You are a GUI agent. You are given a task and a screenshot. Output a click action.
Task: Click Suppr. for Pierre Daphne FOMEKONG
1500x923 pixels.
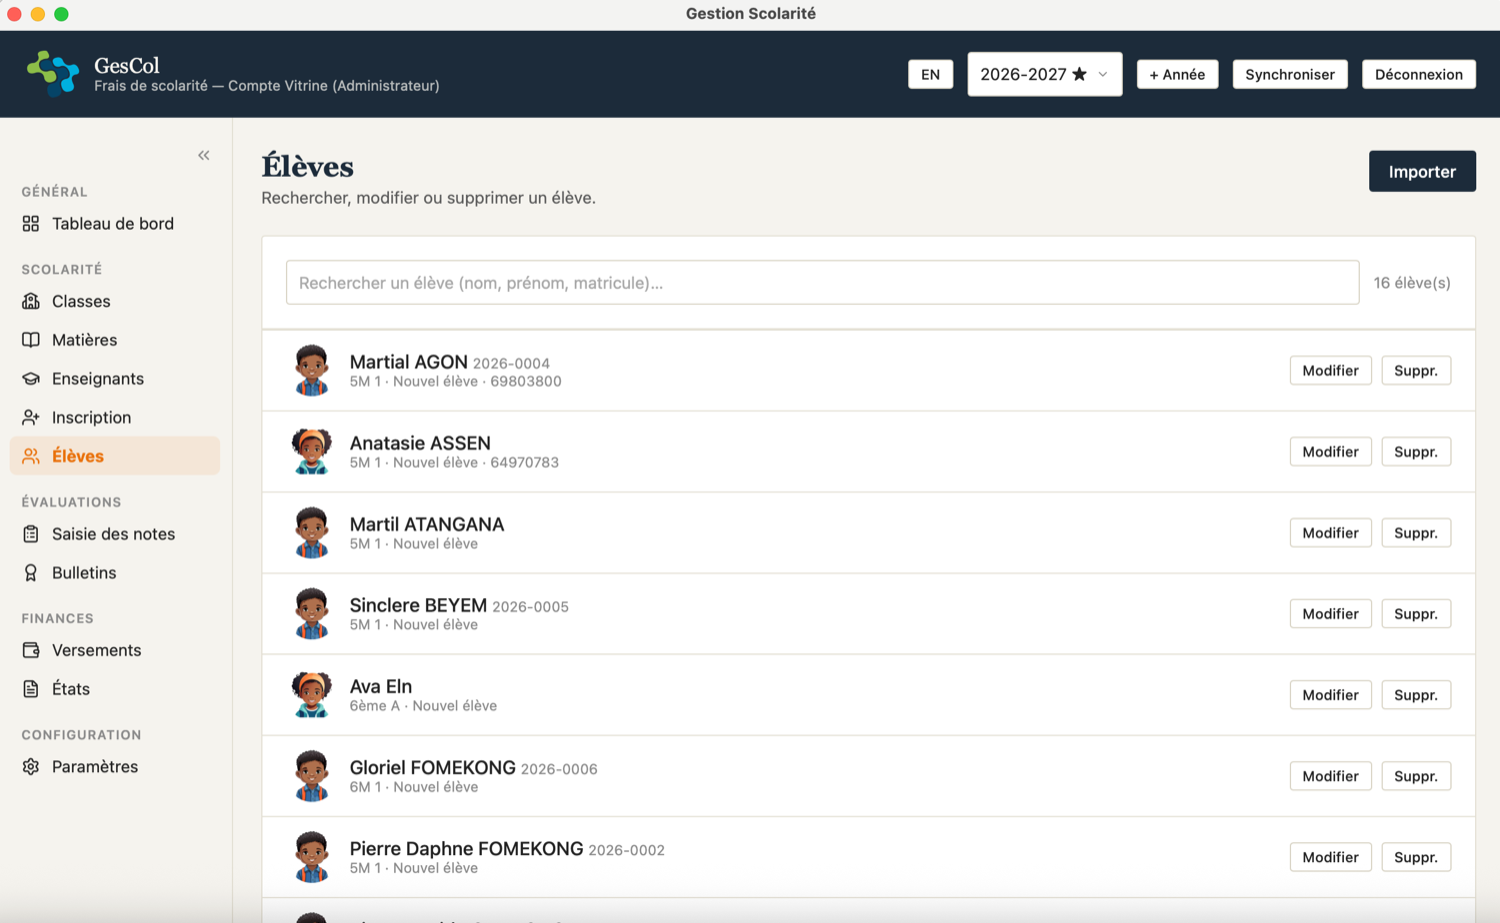[1416, 856]
